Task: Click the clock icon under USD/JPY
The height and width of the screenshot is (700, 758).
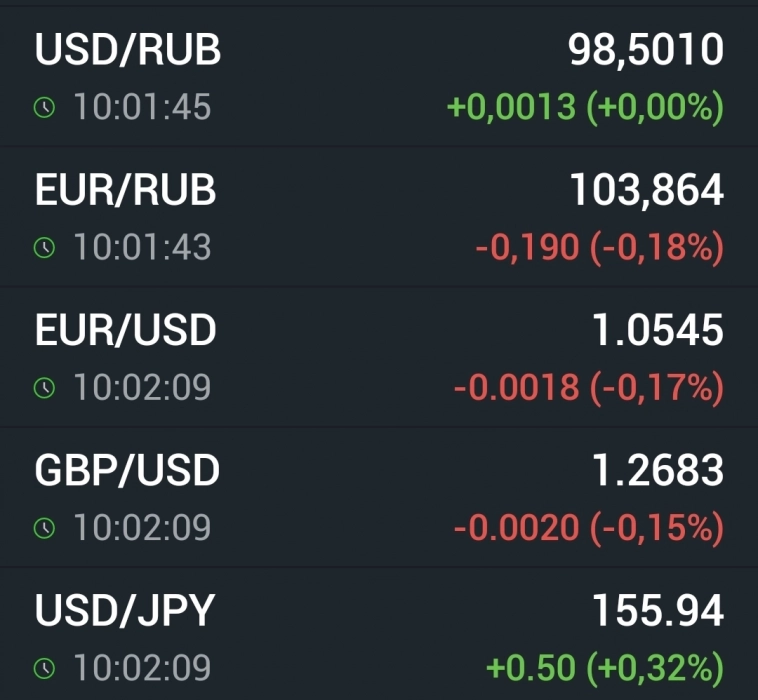Action: tap(44, 668)
